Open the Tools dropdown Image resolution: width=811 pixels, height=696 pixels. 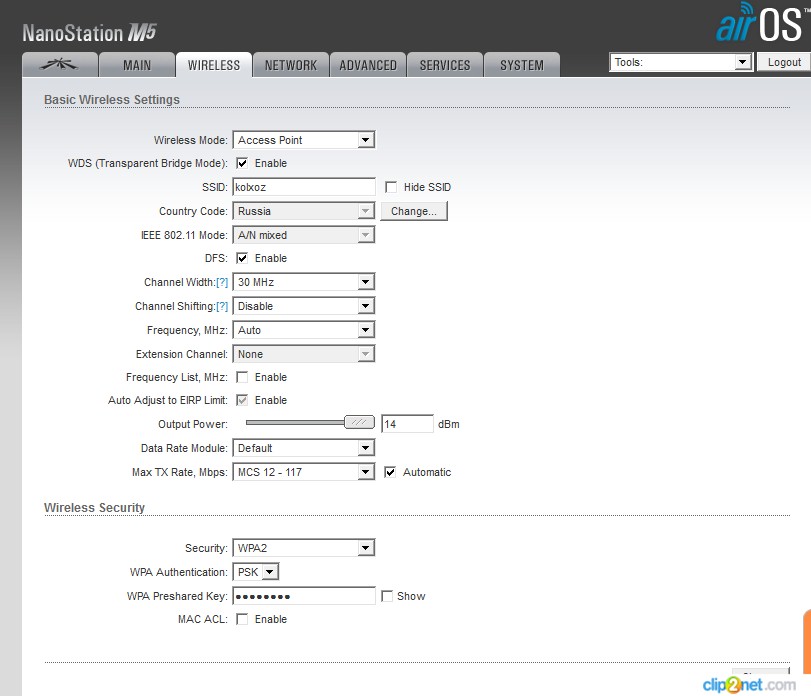[x=681, y=62]
